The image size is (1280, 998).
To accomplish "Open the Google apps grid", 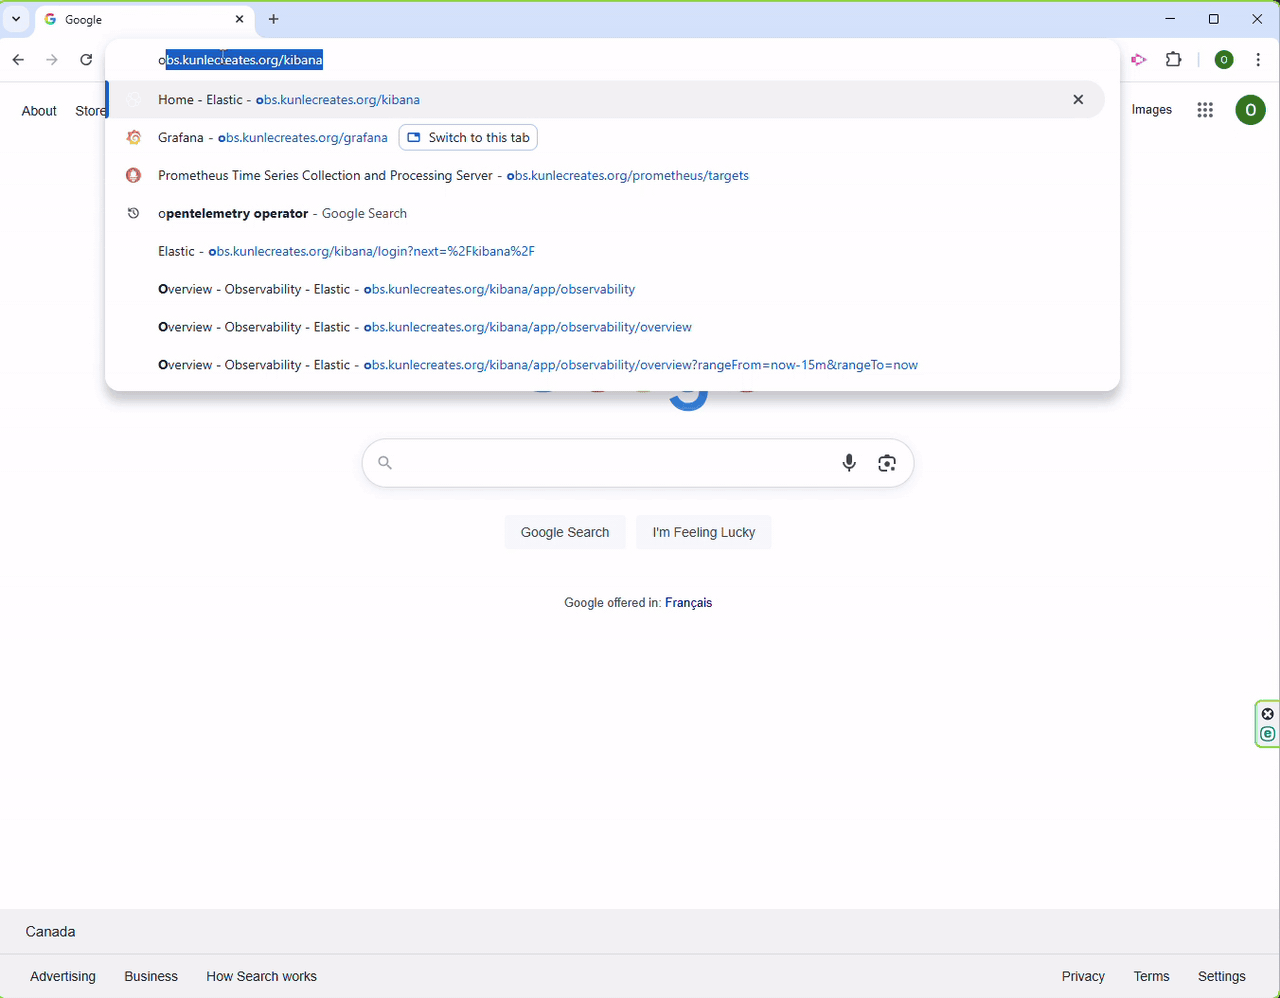I will [x=1205, y=110].
